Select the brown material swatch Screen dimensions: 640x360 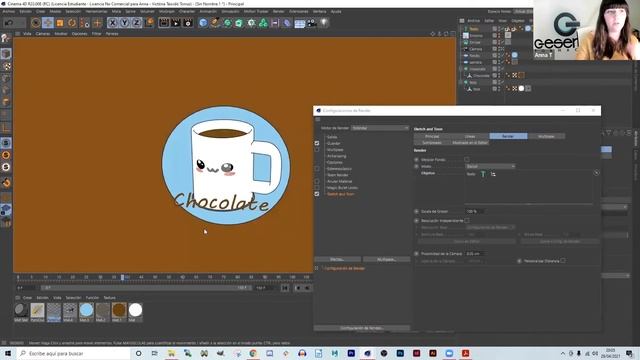coord(119,311)
